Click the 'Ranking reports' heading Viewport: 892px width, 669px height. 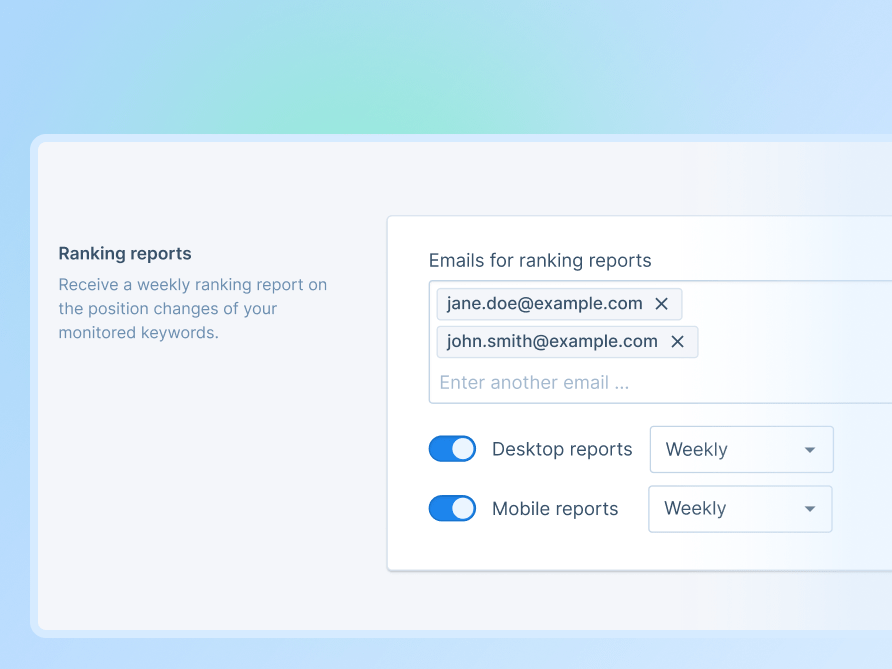[x=125, y=254]
